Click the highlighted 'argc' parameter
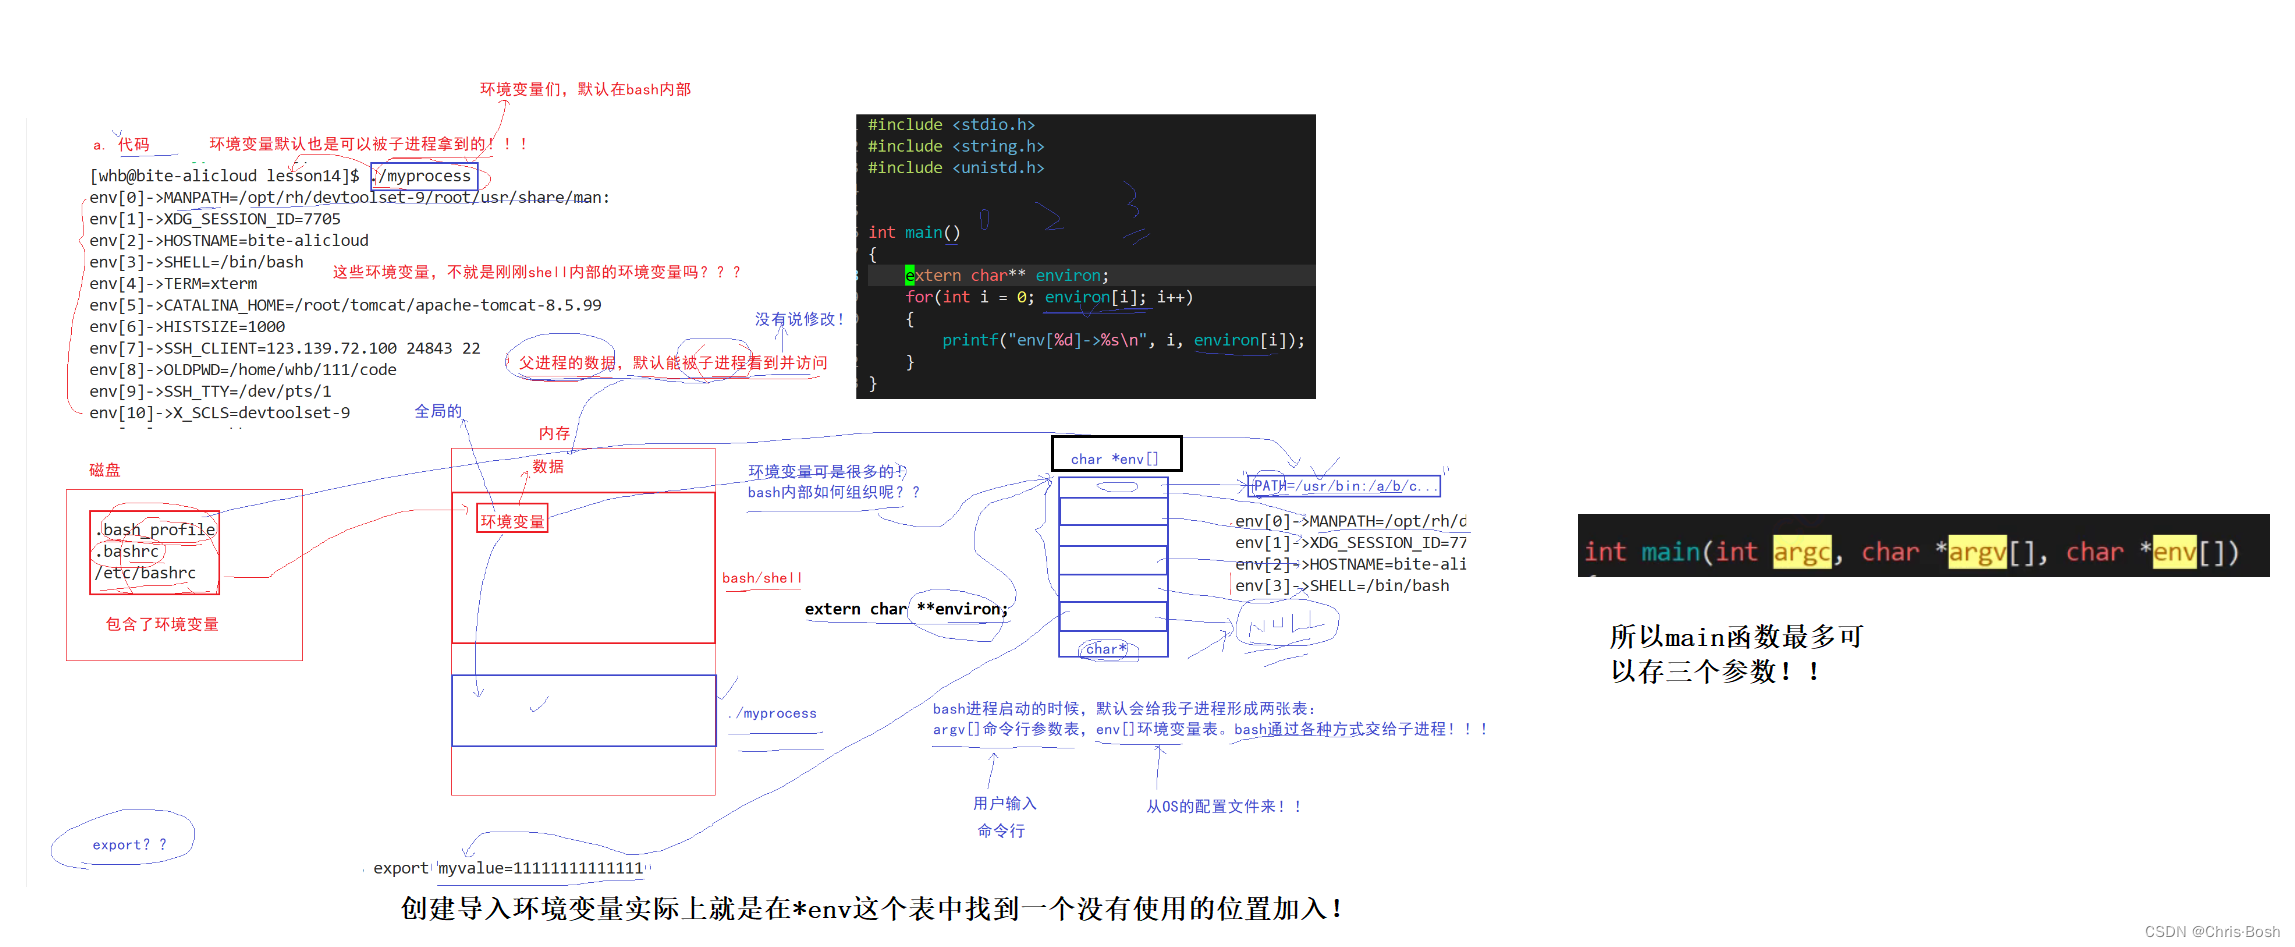Image resolution: width=2295 pixels, height=947 pixels. pos(1802,552)
